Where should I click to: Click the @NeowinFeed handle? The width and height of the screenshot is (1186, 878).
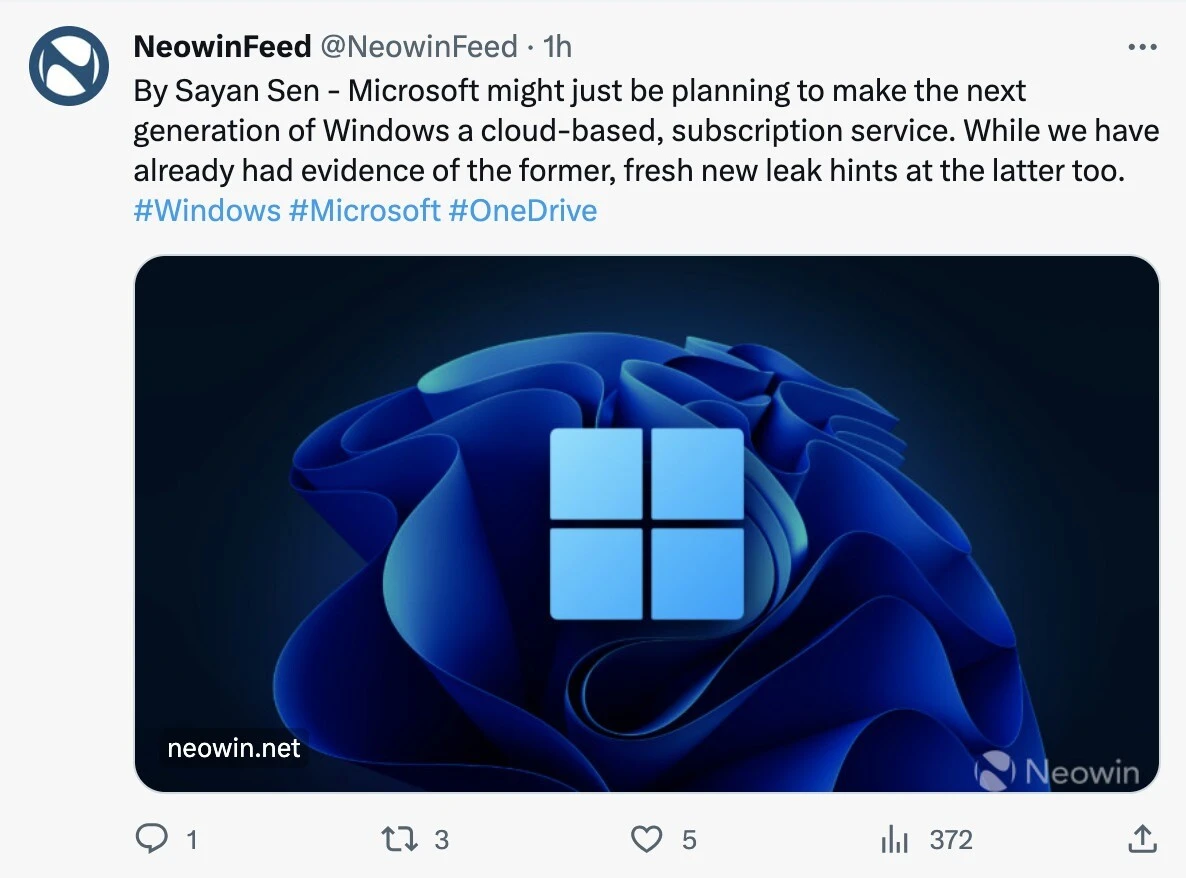click(x=419, y=46)
